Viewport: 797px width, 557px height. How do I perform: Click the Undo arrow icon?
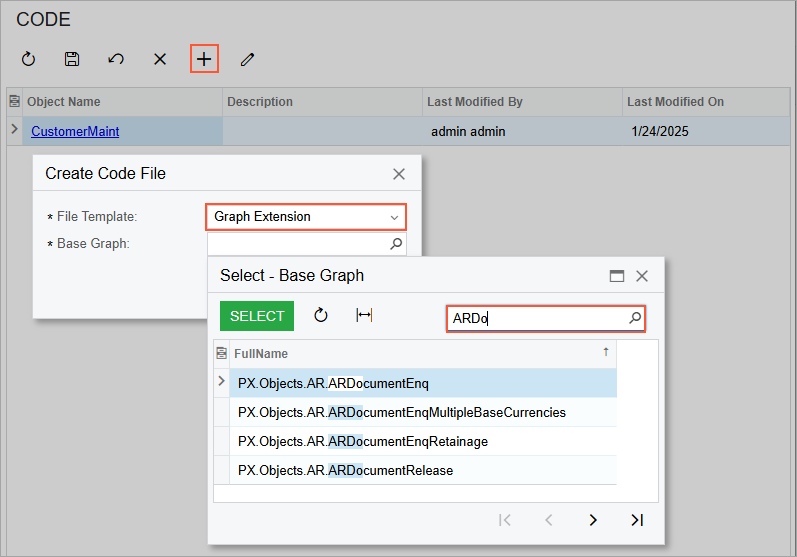click(116, 59)
